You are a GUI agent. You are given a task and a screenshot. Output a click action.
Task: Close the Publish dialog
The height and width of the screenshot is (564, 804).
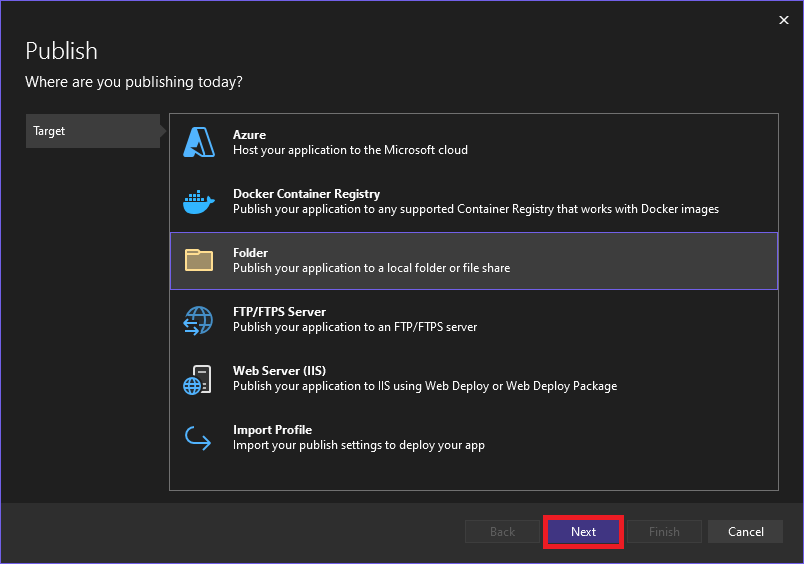[x=783, y=20]
